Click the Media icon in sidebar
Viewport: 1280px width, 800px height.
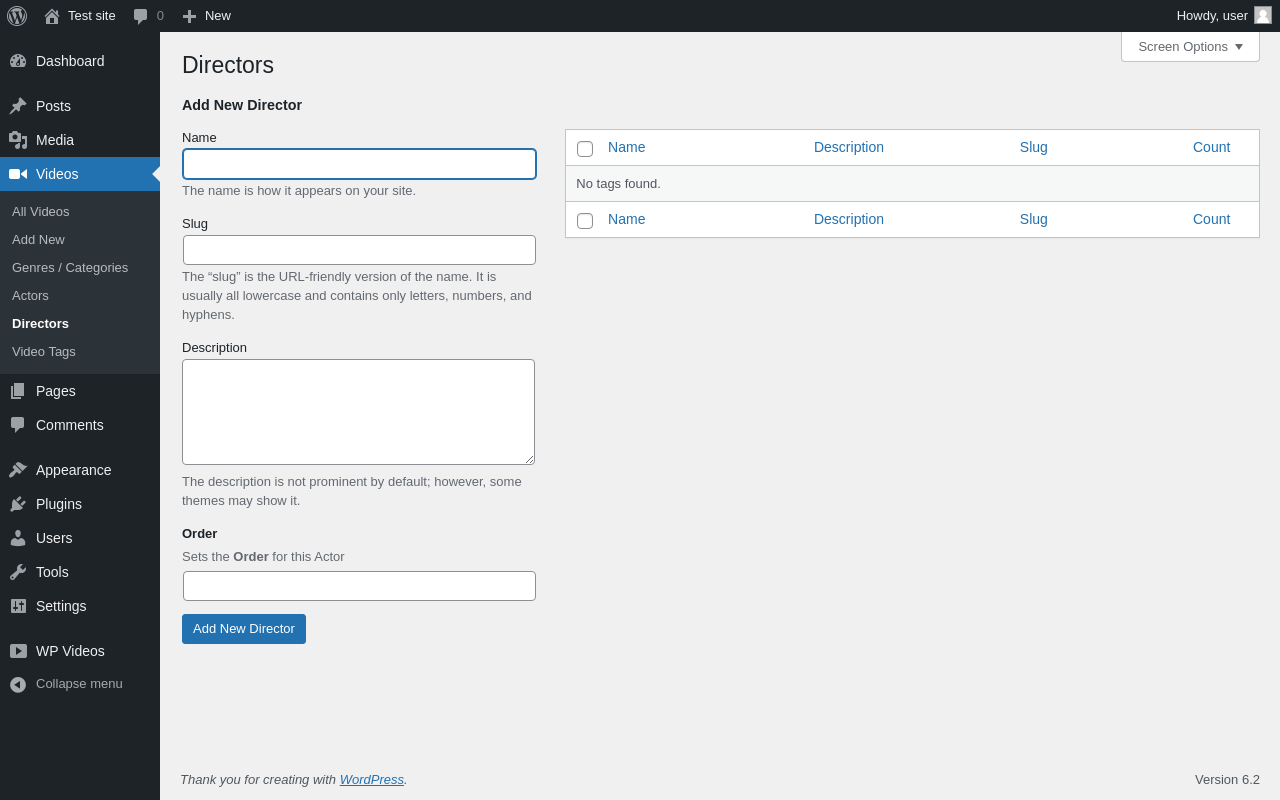click(x=18, y=140)
